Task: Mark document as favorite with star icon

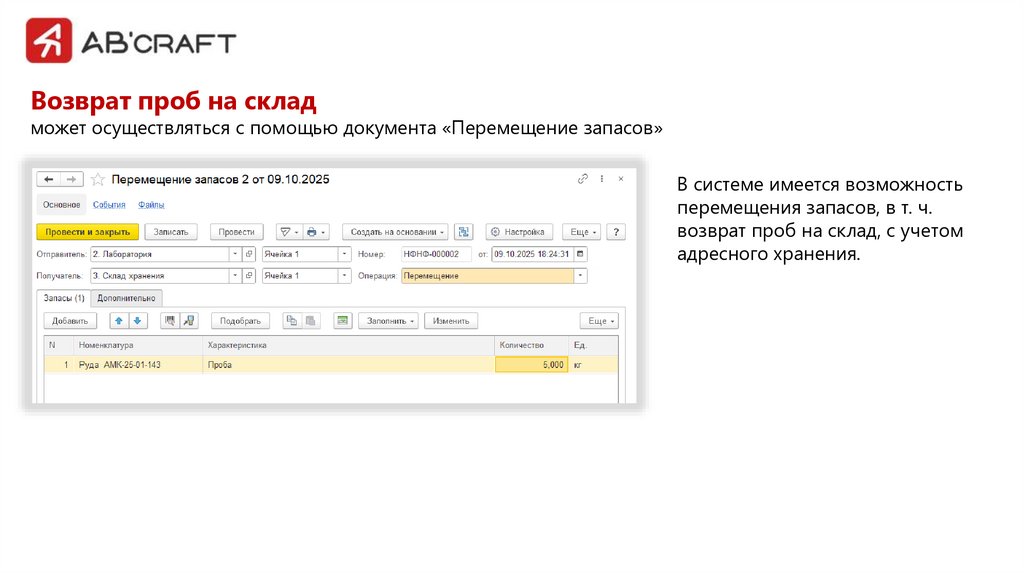Action: (x=98, y=179)
